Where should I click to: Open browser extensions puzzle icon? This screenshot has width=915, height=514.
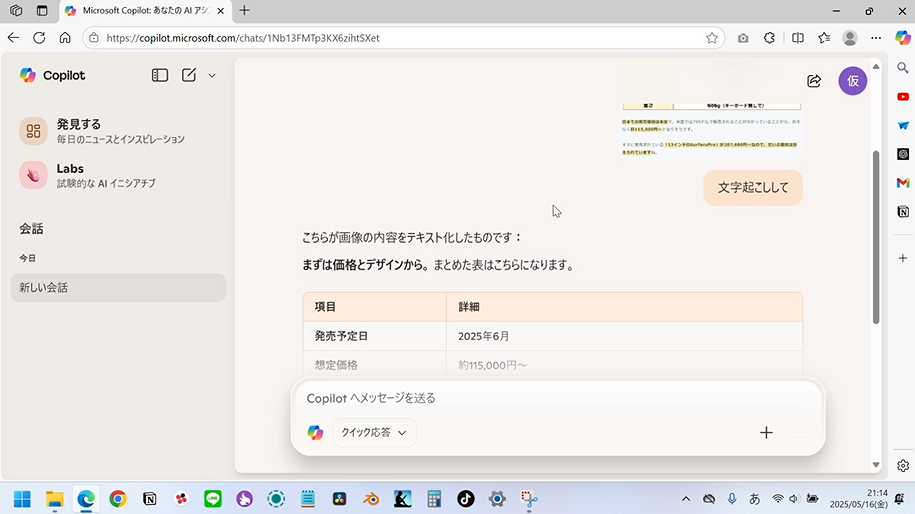point(769,38)
